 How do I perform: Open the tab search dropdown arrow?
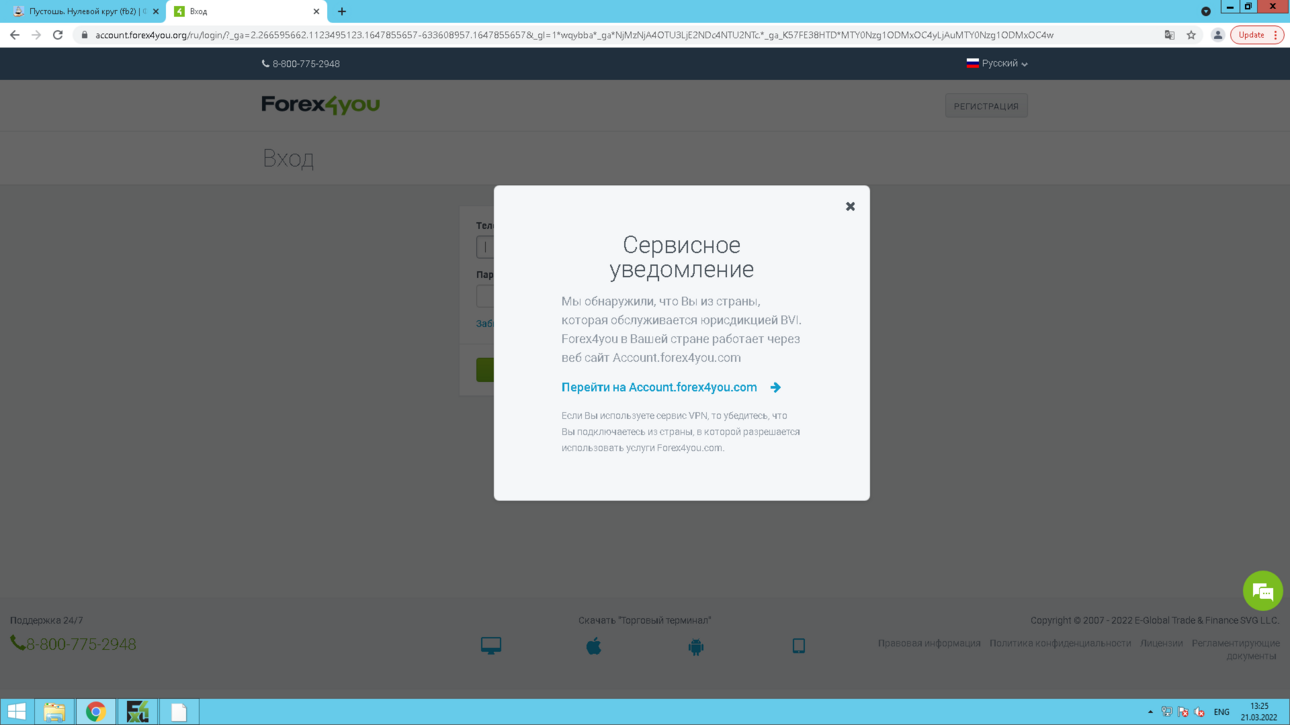(1206, 11)
